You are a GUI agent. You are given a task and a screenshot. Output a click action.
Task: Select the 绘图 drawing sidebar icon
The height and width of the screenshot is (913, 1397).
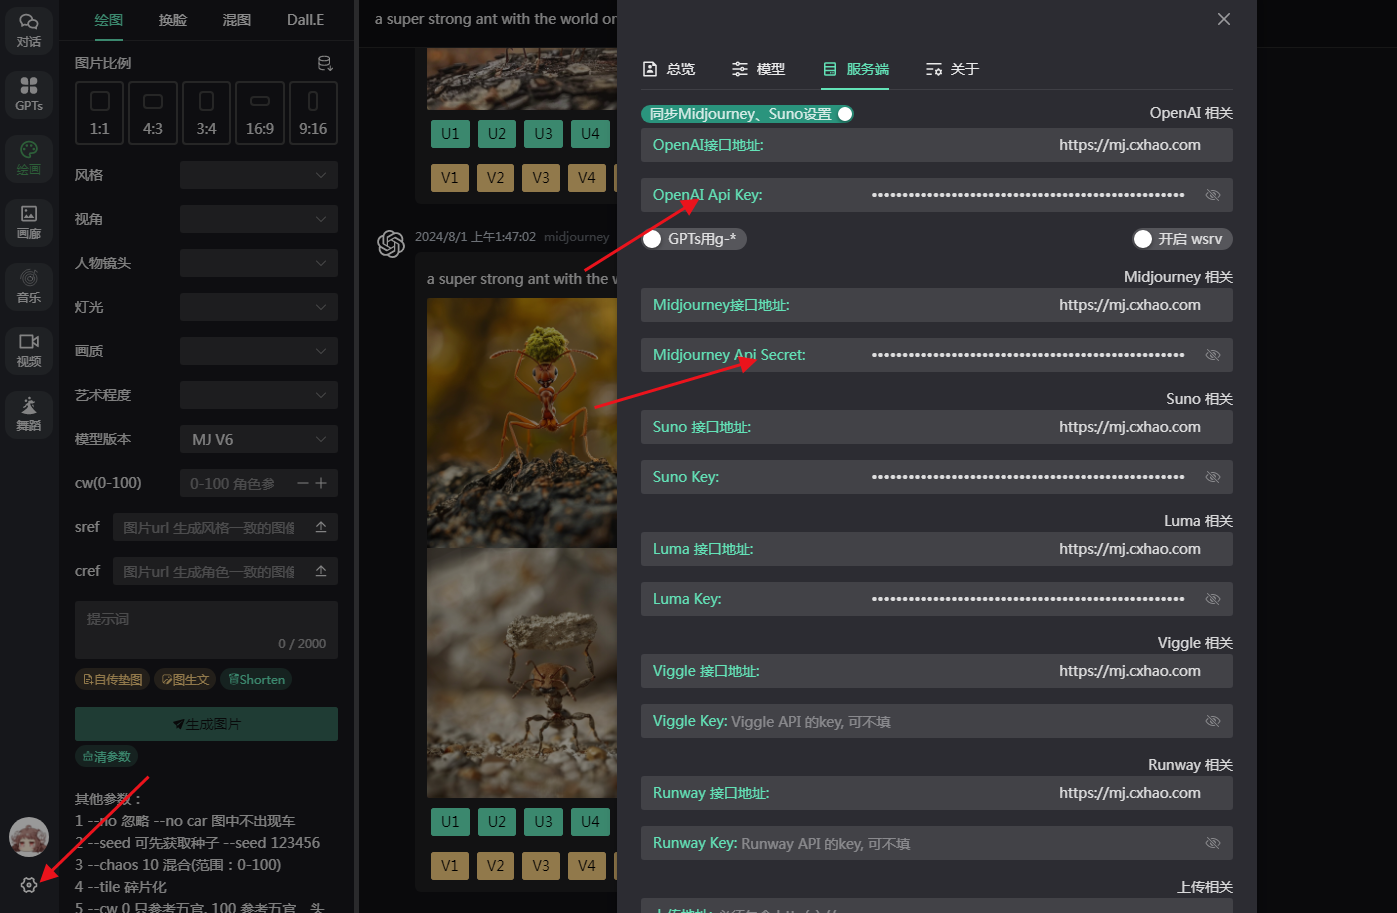tap(29, 158)
